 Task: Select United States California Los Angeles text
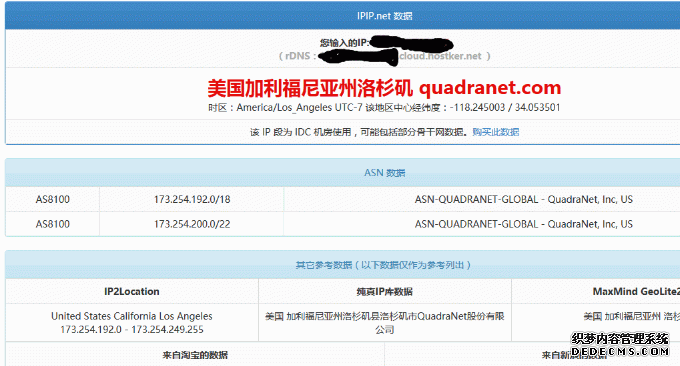point(132,316)
